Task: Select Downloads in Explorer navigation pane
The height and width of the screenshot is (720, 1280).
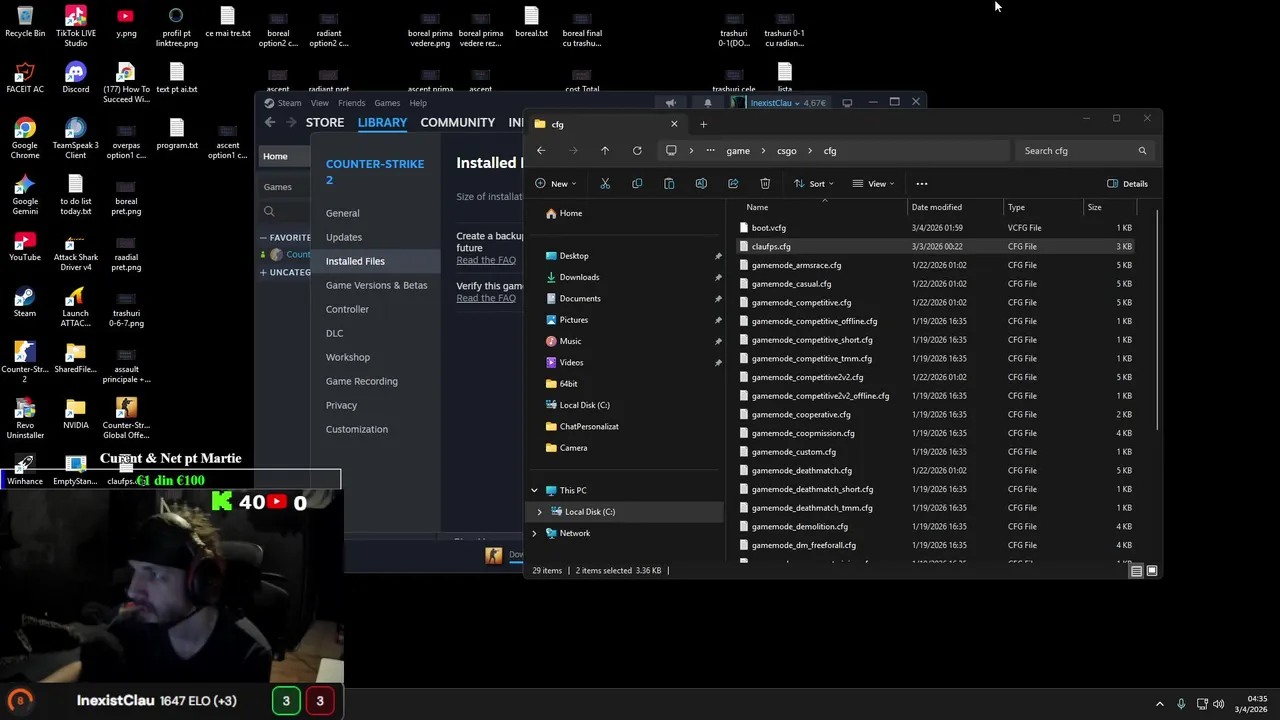Action: tap(579, 277)
